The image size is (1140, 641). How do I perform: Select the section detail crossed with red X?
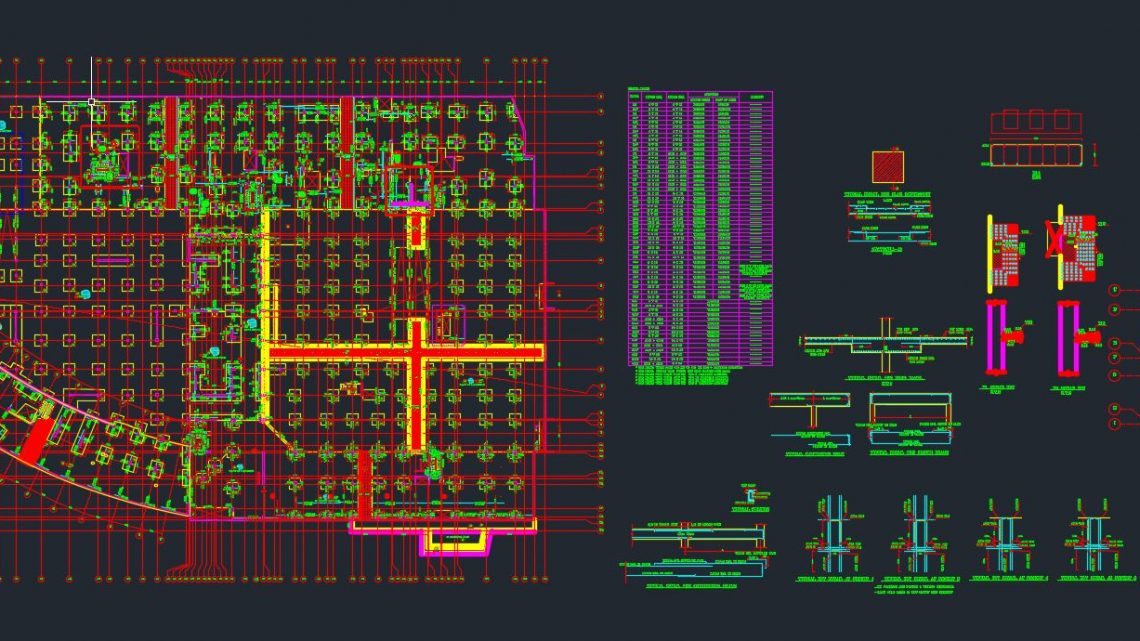click(x=1072, y=246)
